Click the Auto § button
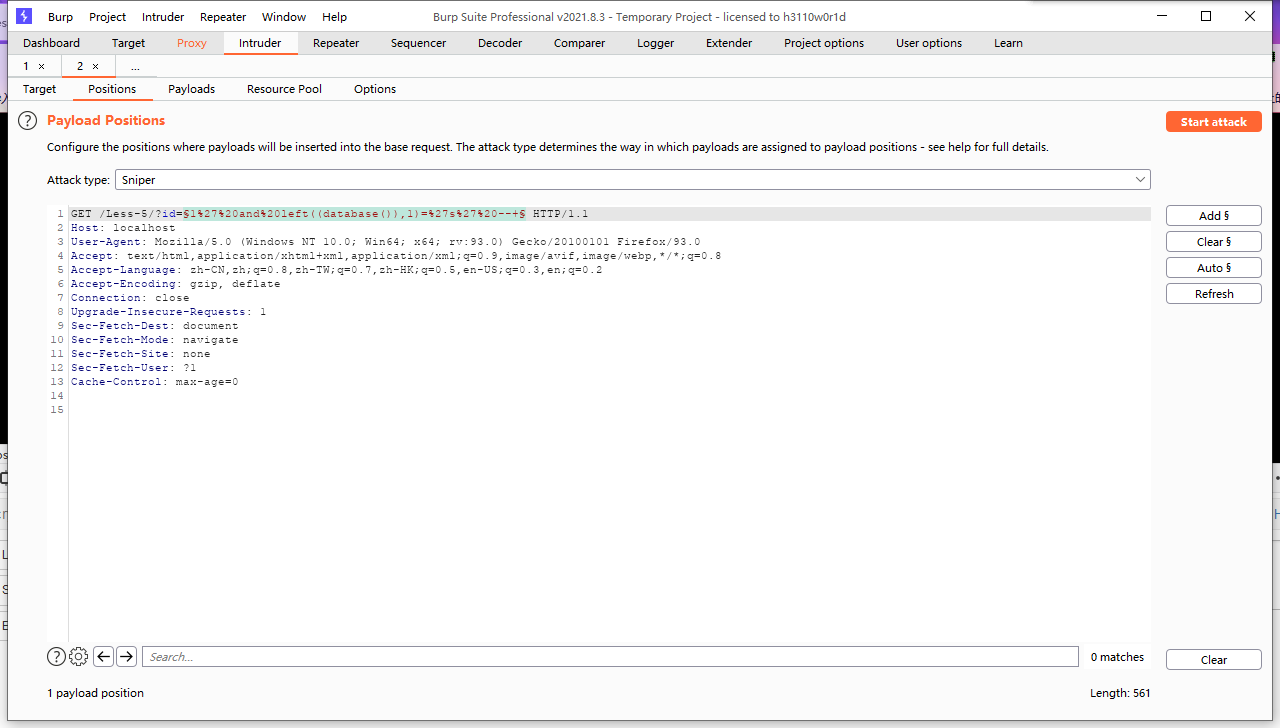The image size is (1280, 728). point(1214,268)
